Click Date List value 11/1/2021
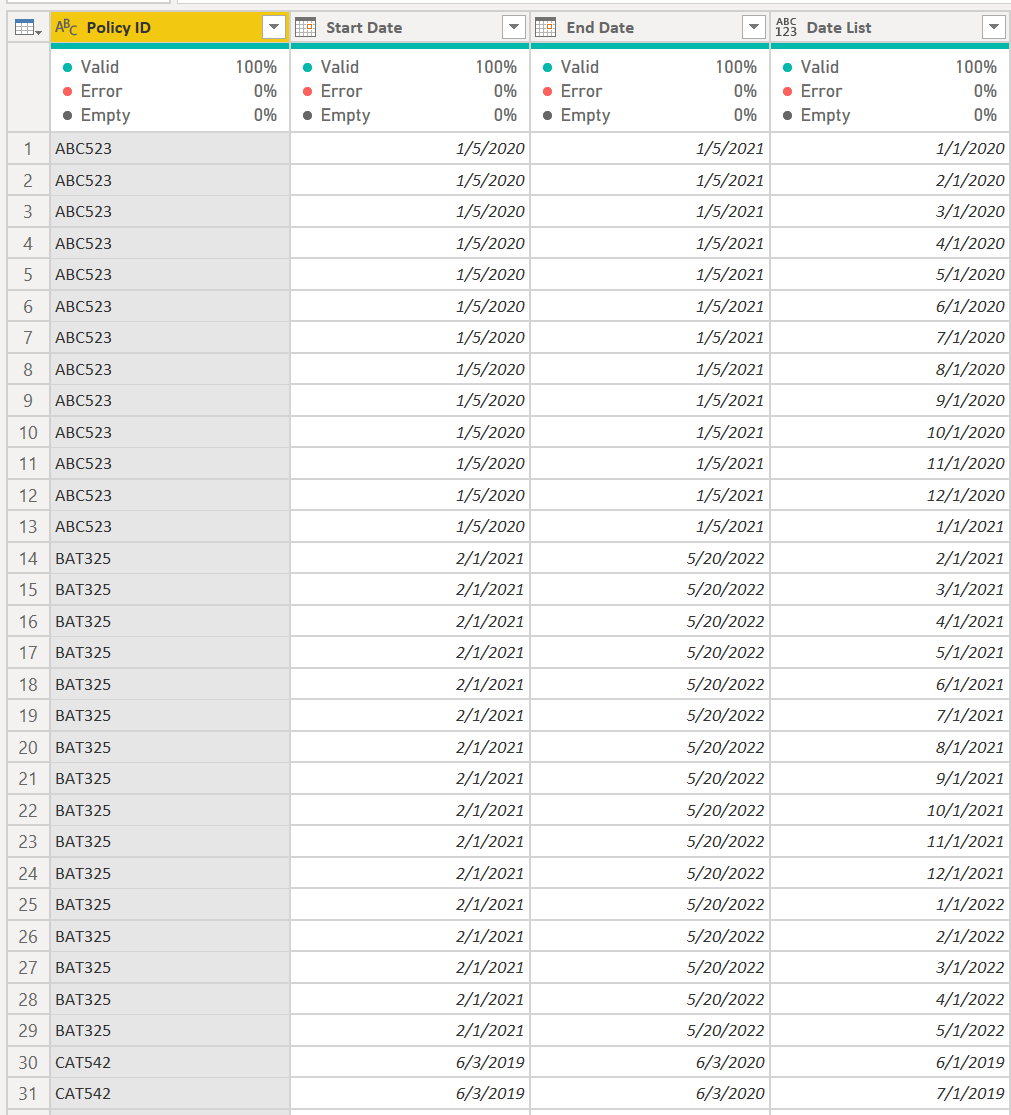1011x1115 pixels. point(890,842)
